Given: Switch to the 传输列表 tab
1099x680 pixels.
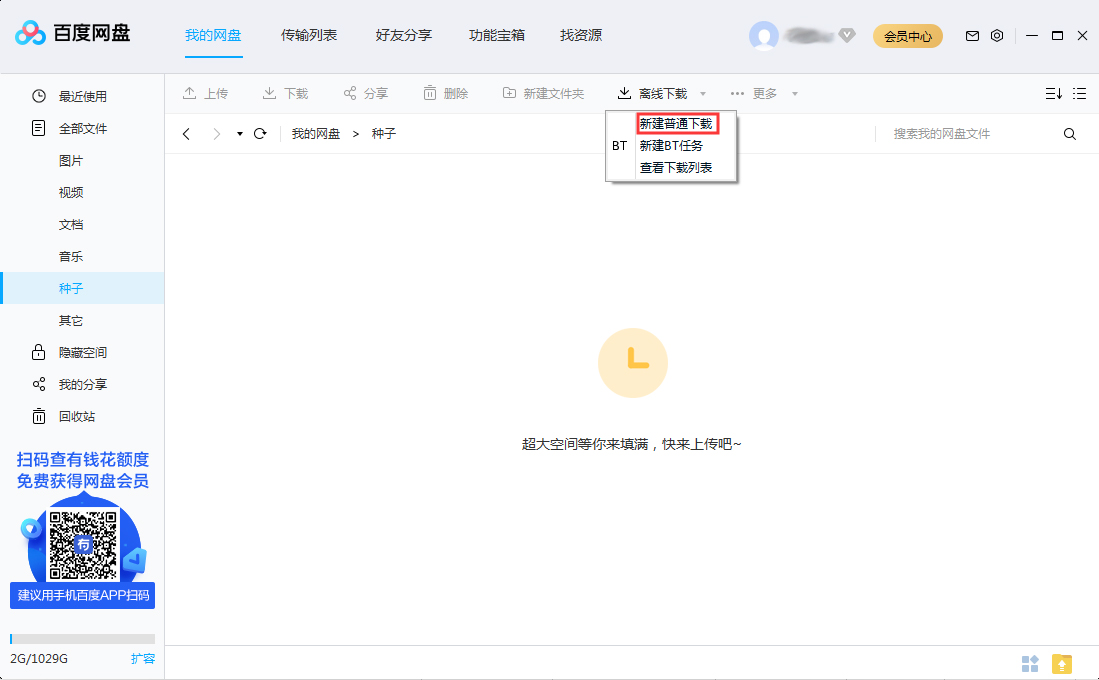Looking at the screenshot, I should (x=308, y=35).
